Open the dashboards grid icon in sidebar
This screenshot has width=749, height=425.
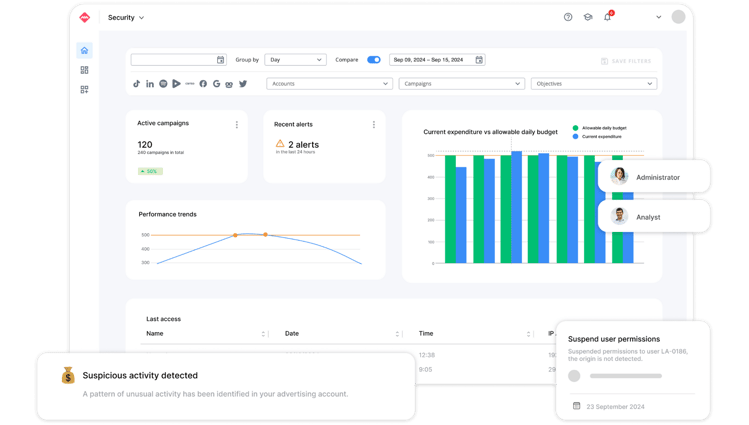tap(85, 70)
